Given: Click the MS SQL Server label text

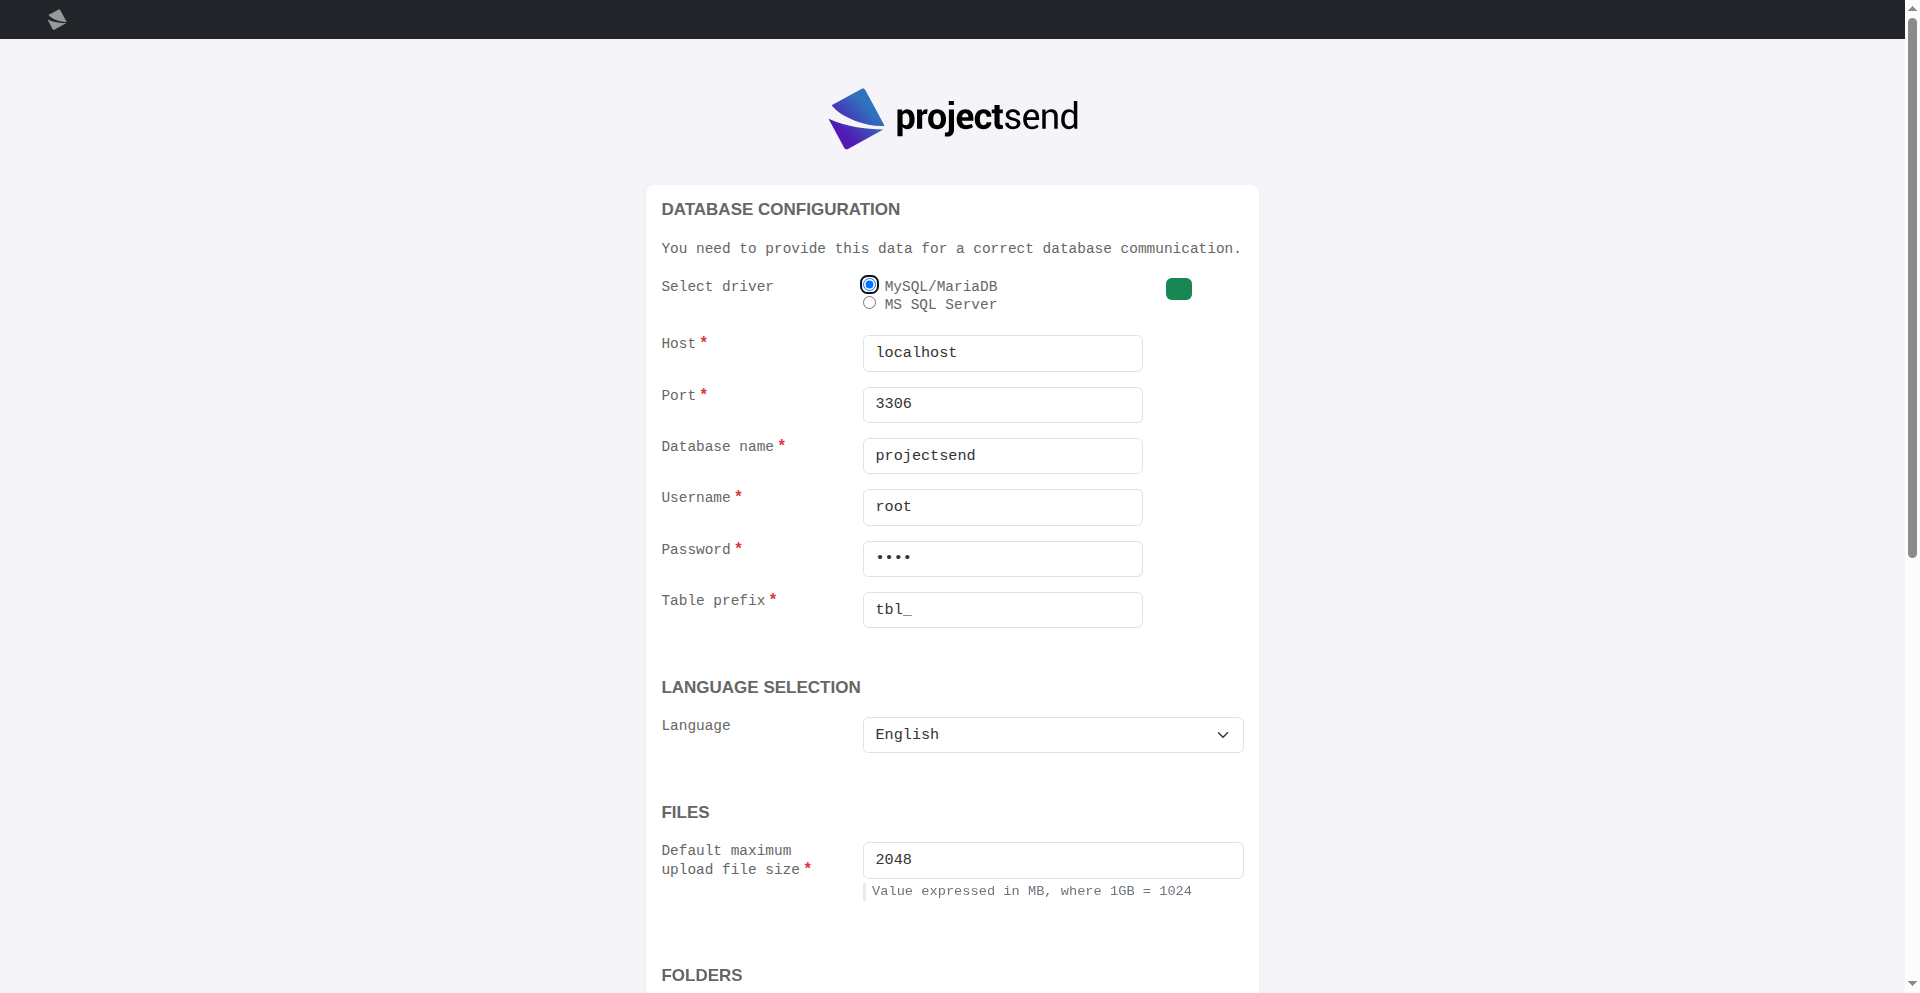Looking at the screenshot, I should pos(940,305).
